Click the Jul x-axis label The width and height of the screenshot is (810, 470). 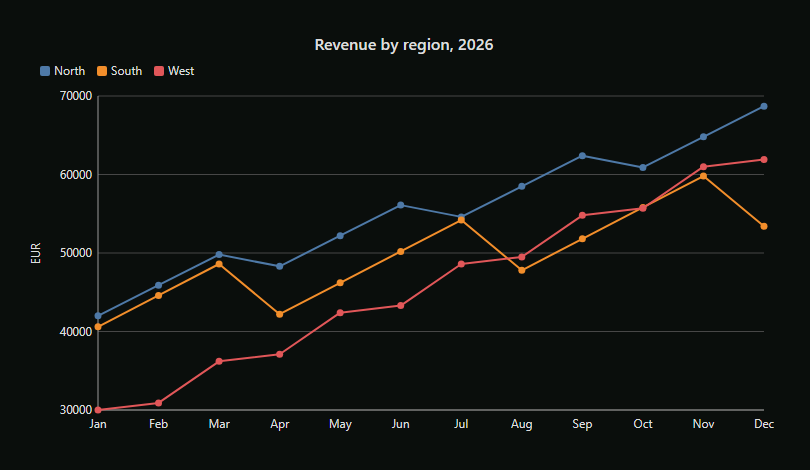tap(461, 424)
